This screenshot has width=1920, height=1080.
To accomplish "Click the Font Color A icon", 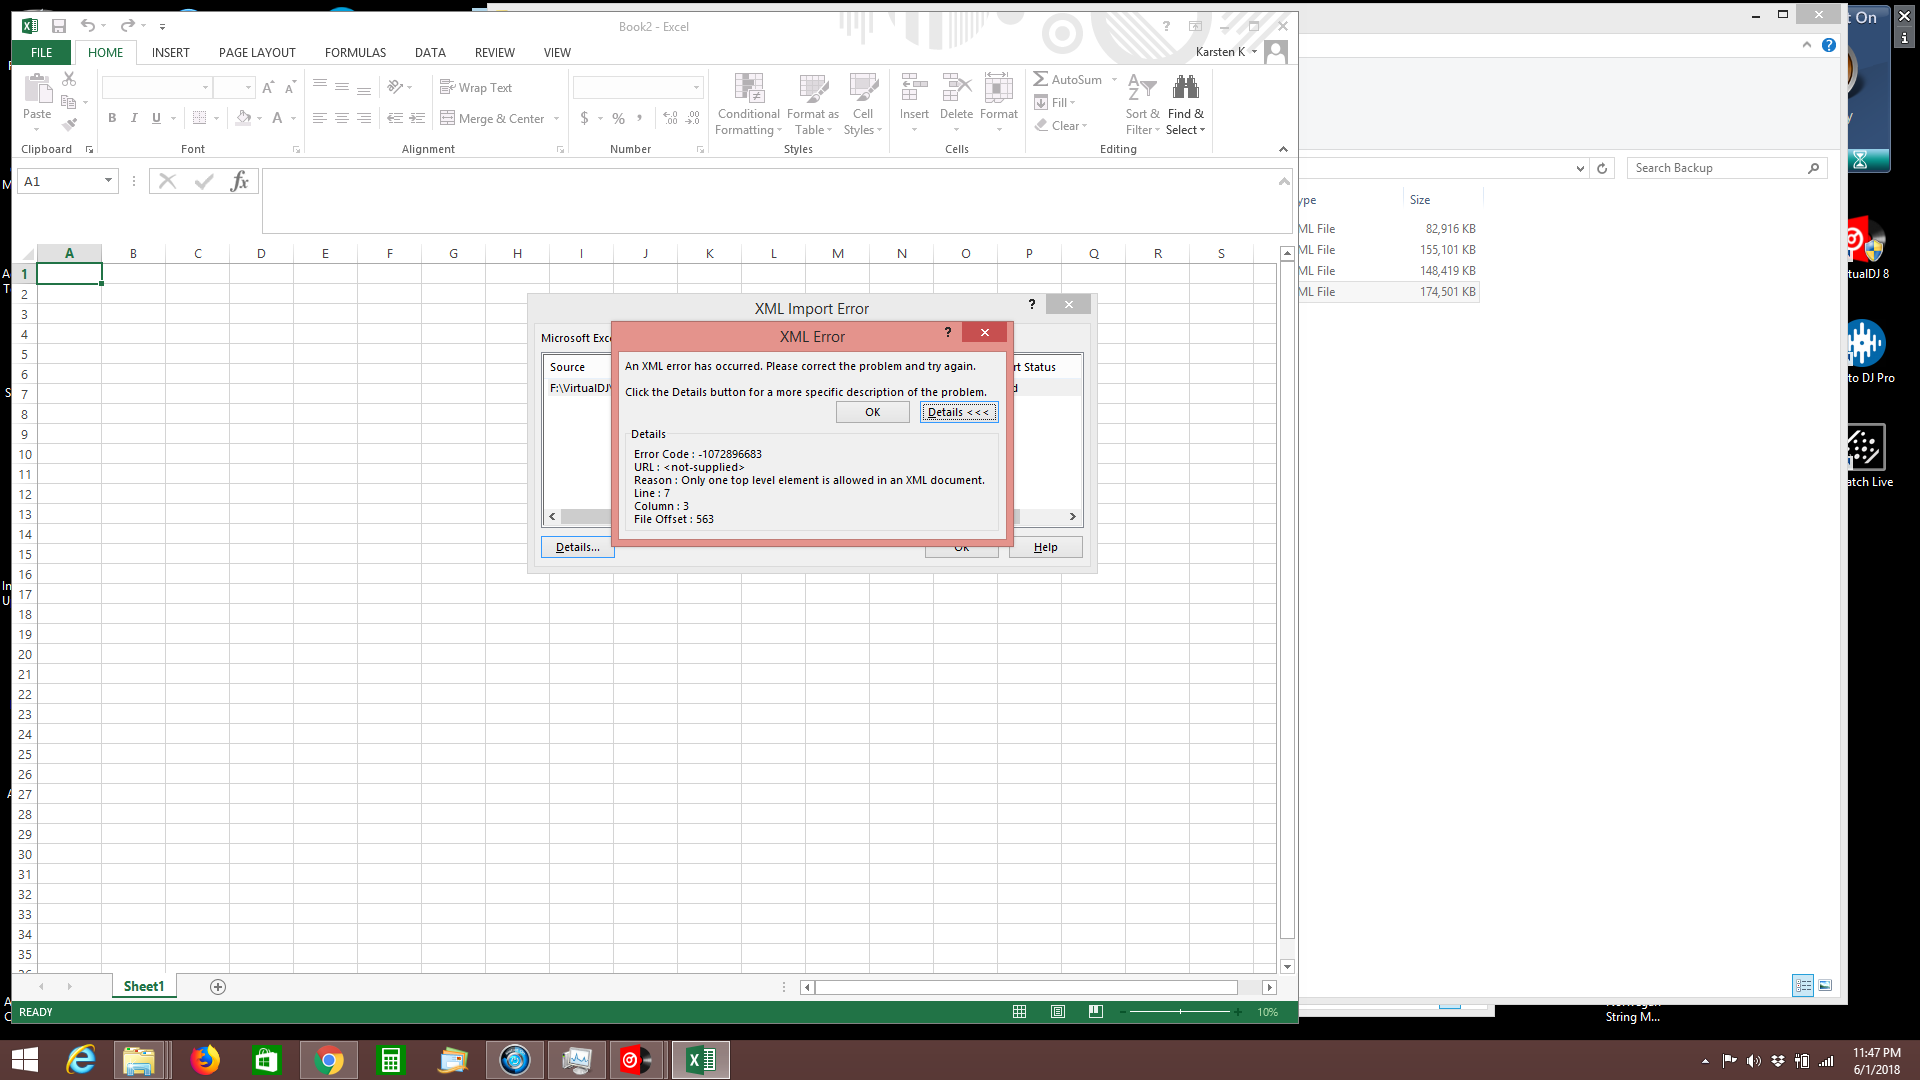I will (x=277, y=118).
